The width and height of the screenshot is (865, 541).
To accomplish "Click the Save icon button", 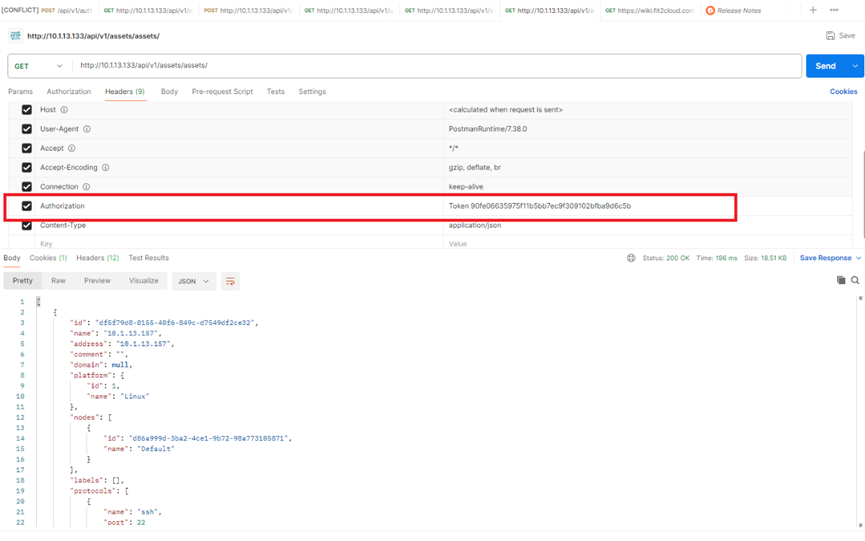I will pyautogui.click(x=839, y=36).
